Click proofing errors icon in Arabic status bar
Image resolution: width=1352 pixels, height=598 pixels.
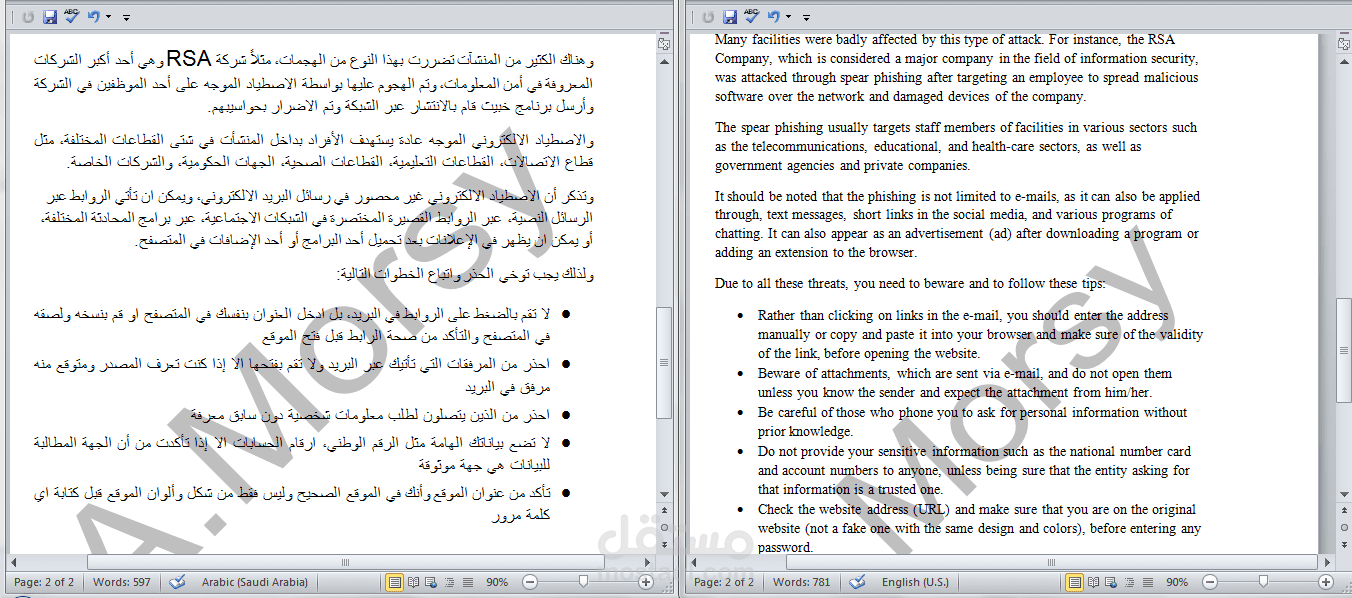tap(177, 582)
